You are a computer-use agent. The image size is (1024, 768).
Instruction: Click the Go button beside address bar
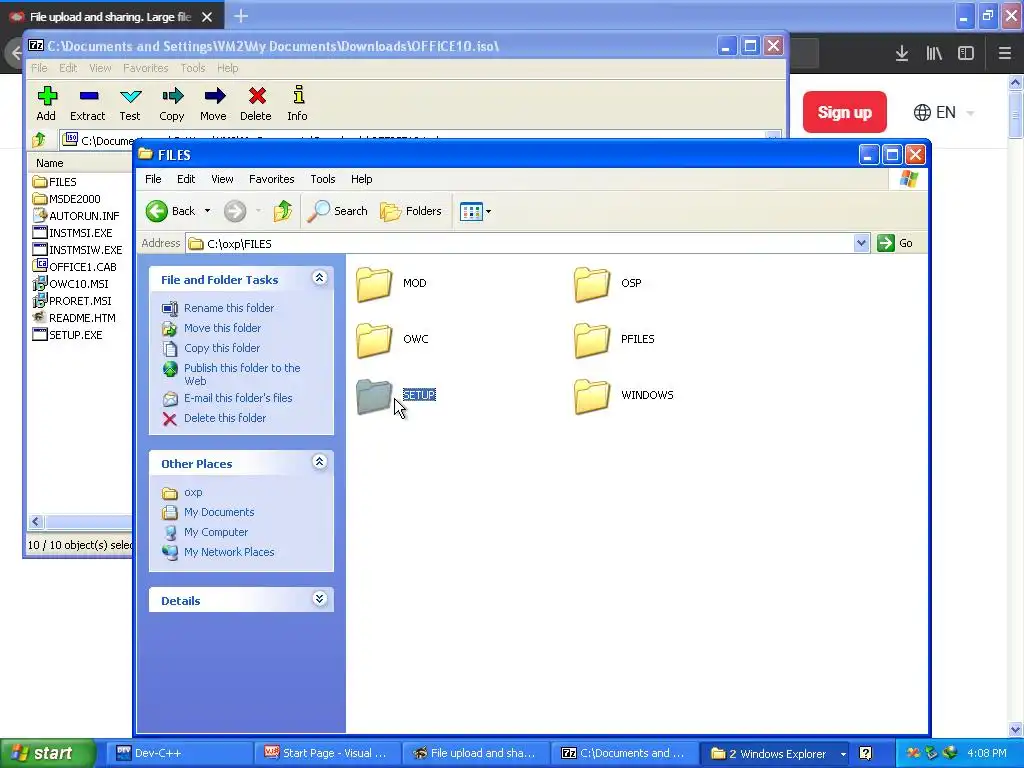pos(896,243)
